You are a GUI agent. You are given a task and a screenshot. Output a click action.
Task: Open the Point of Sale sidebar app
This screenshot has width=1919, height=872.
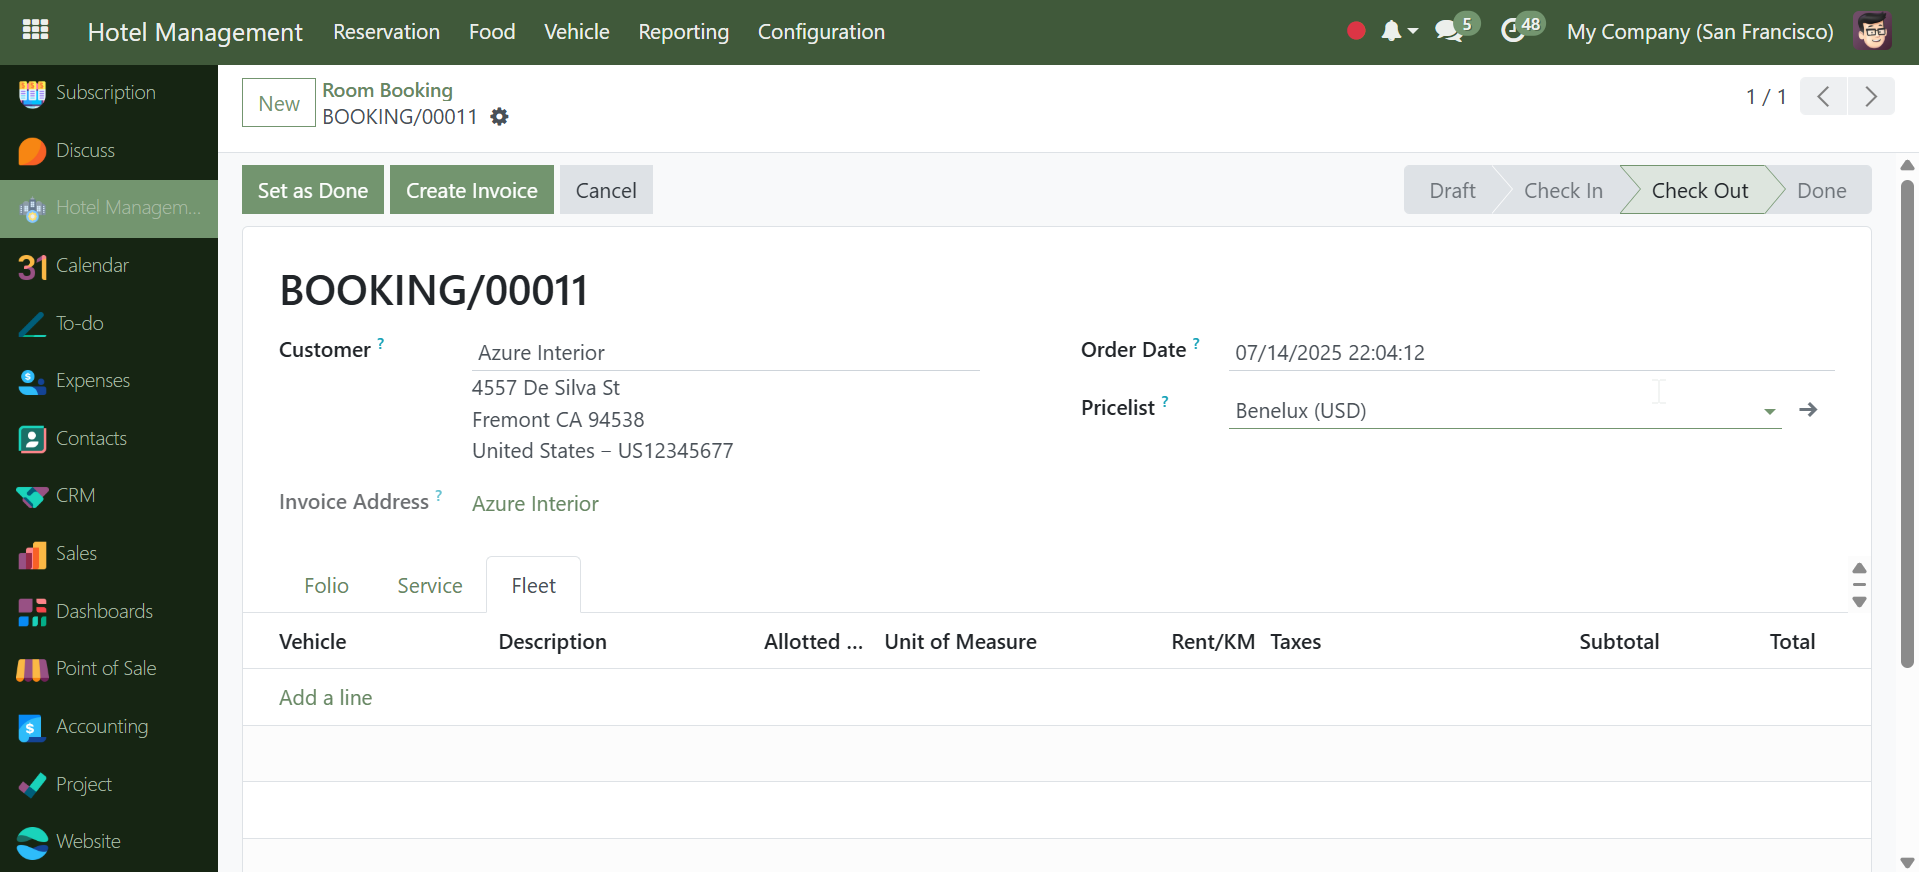(105, 669)
